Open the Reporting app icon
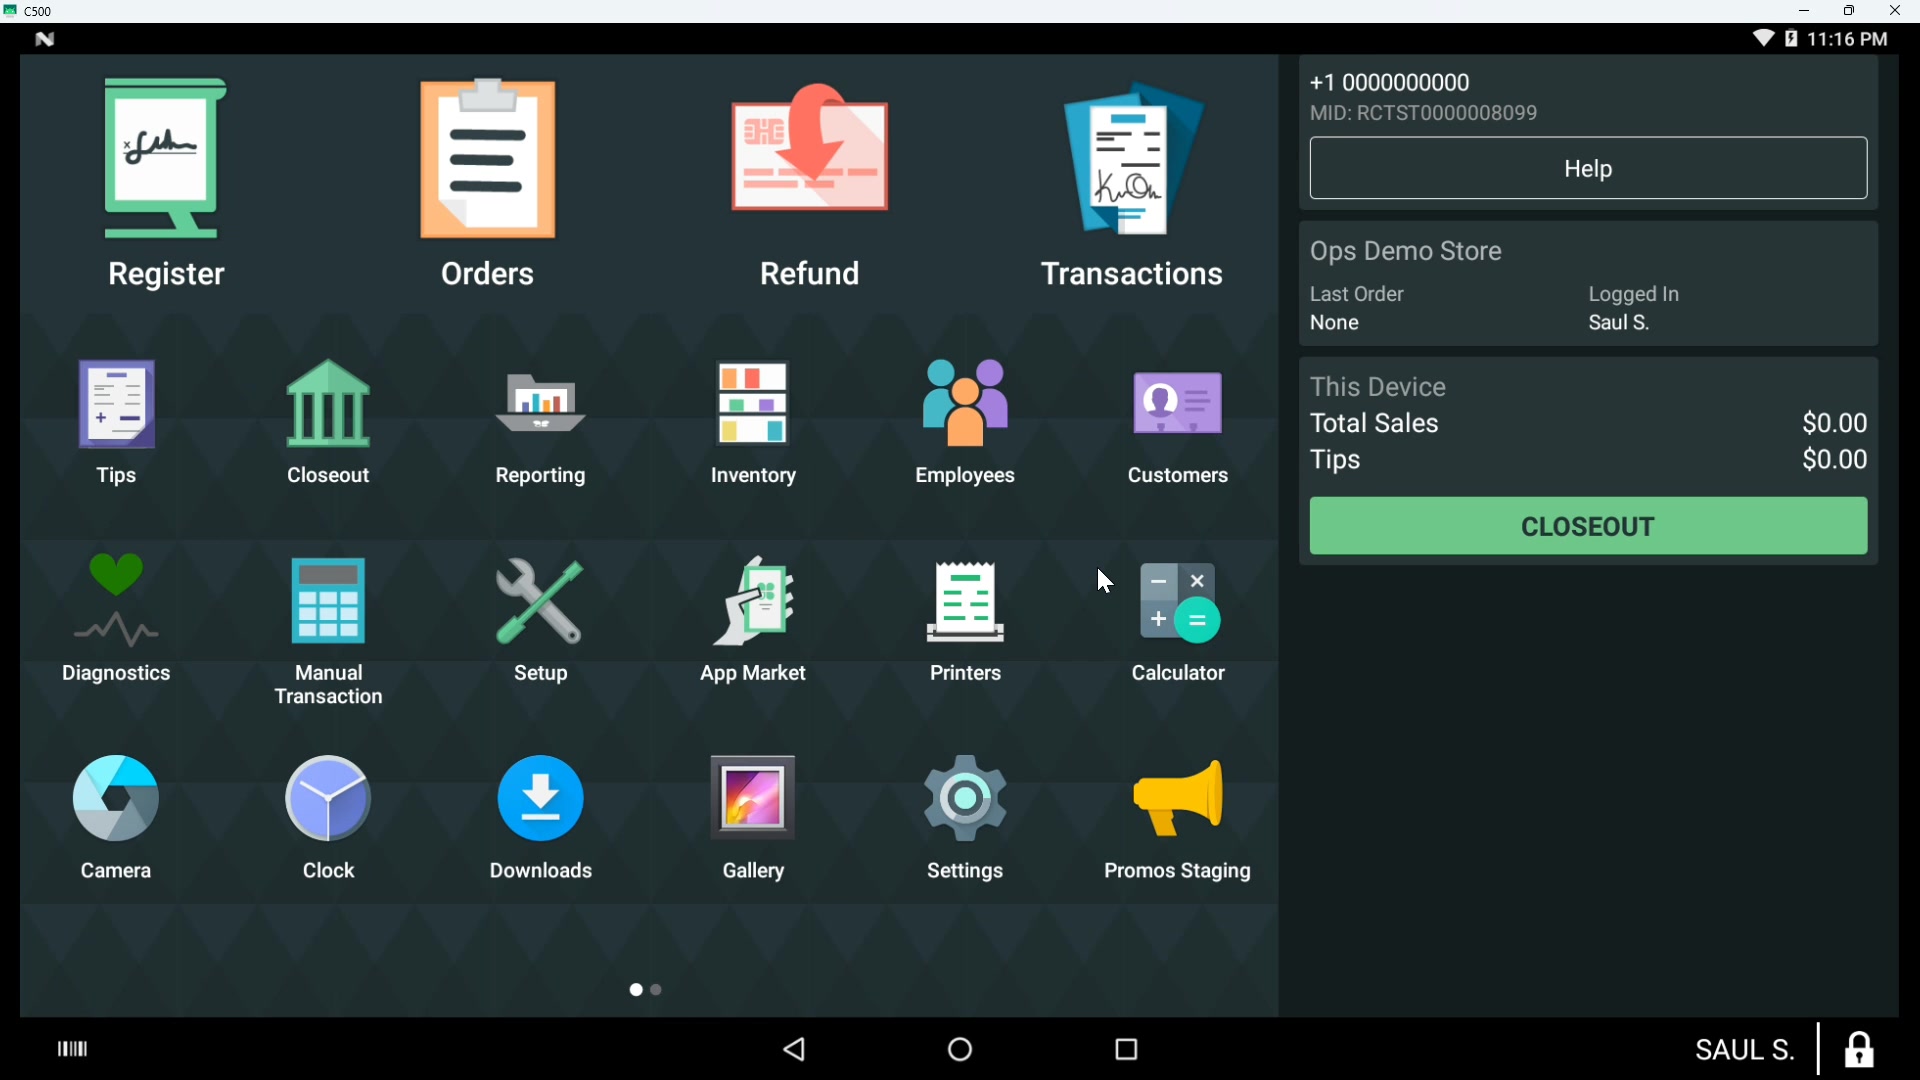This screenshot has height=1080, width=1920. (541, 422)
